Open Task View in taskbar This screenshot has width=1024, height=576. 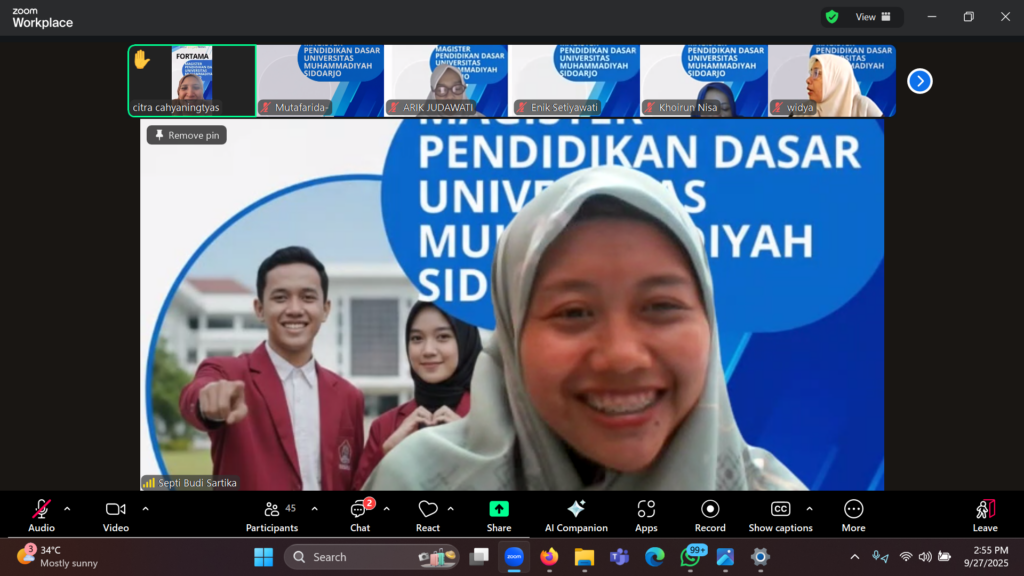(479, 557)
